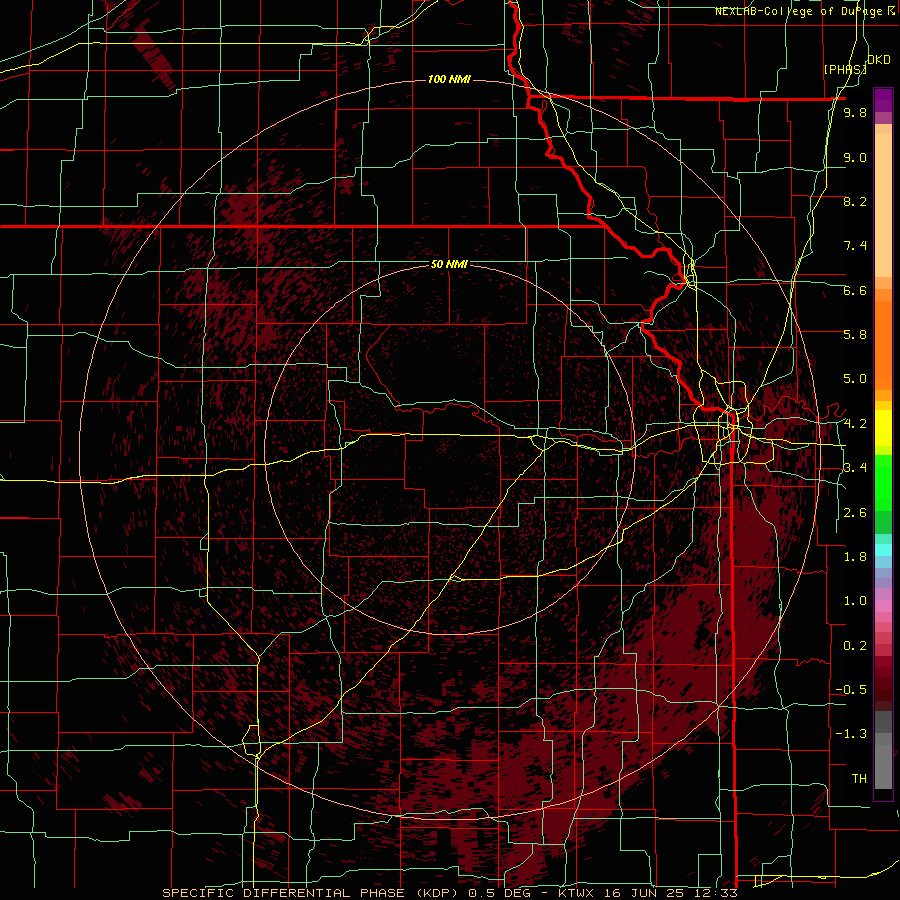Click the TH label on color scale
Viewport: 900px width, 900px height.
click(x=859, y=779)
